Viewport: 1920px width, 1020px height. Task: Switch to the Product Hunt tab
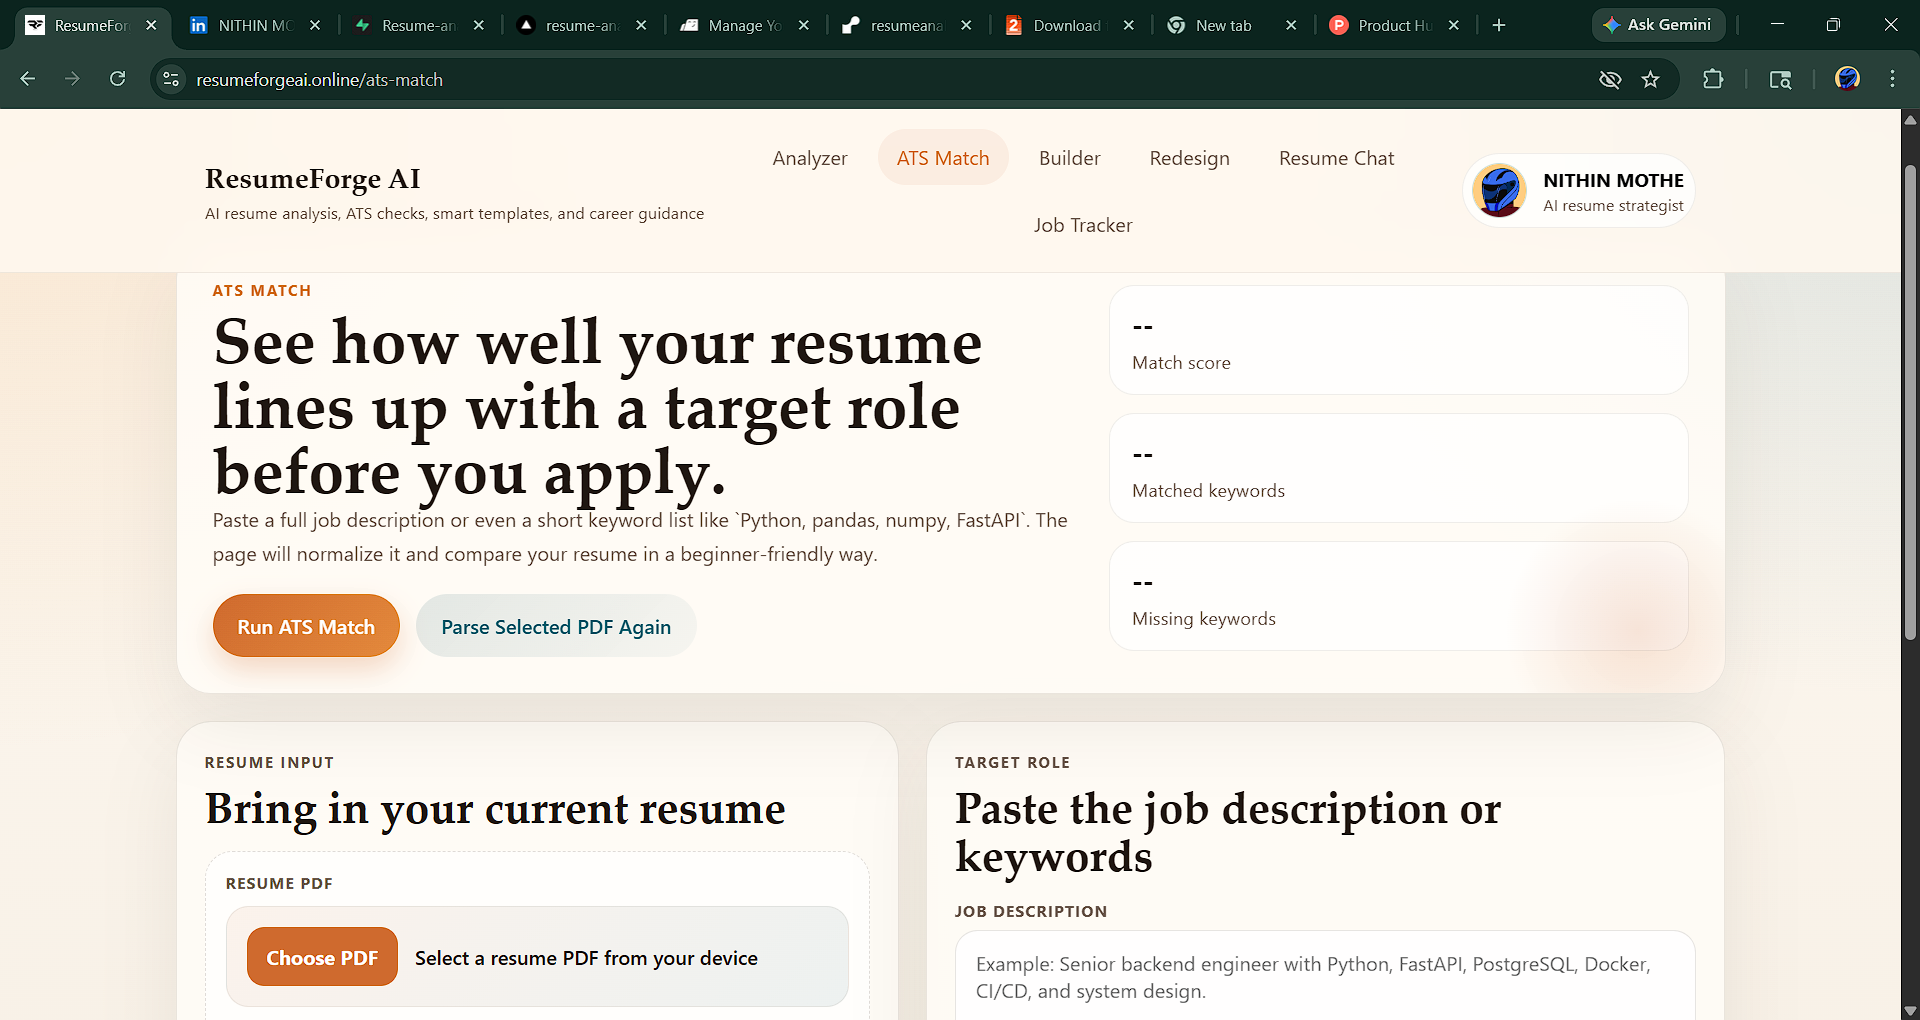[1393, 25]
